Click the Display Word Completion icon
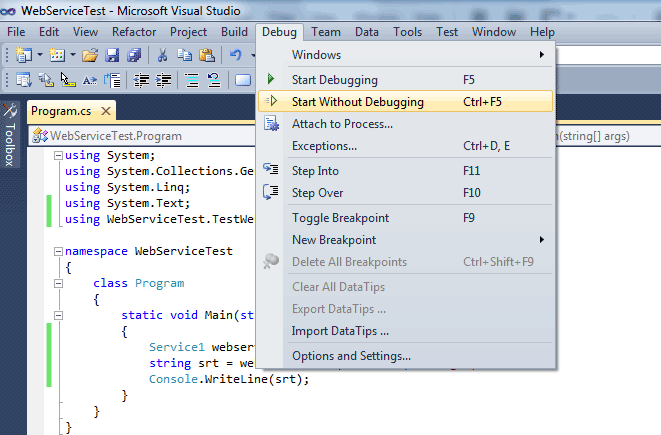 tap(90, 80)
